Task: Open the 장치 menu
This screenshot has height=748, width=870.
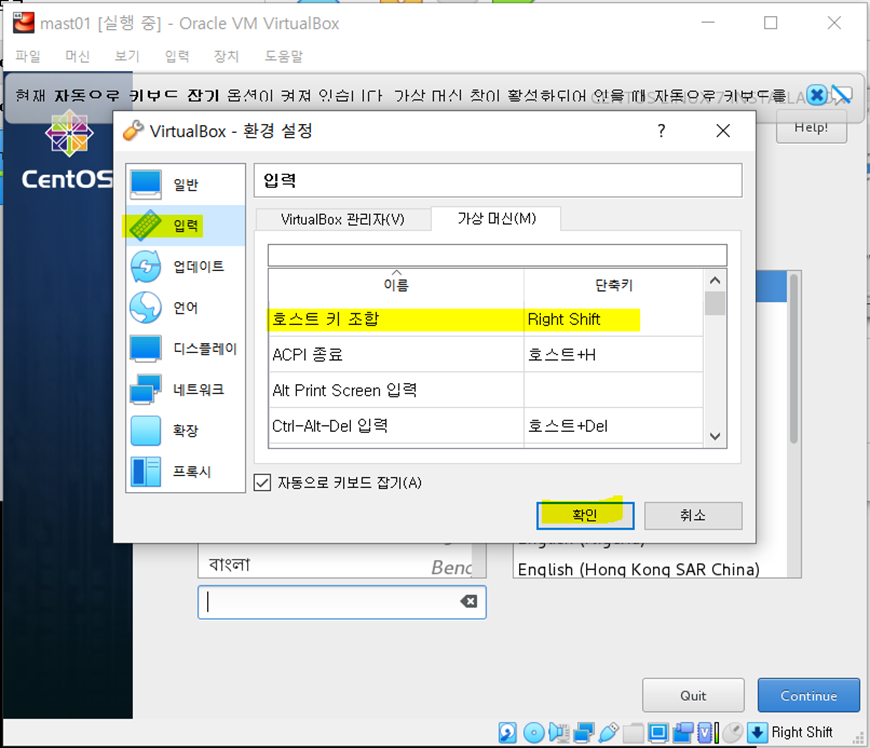Action: pyautogui.click(x=226, y=56)
